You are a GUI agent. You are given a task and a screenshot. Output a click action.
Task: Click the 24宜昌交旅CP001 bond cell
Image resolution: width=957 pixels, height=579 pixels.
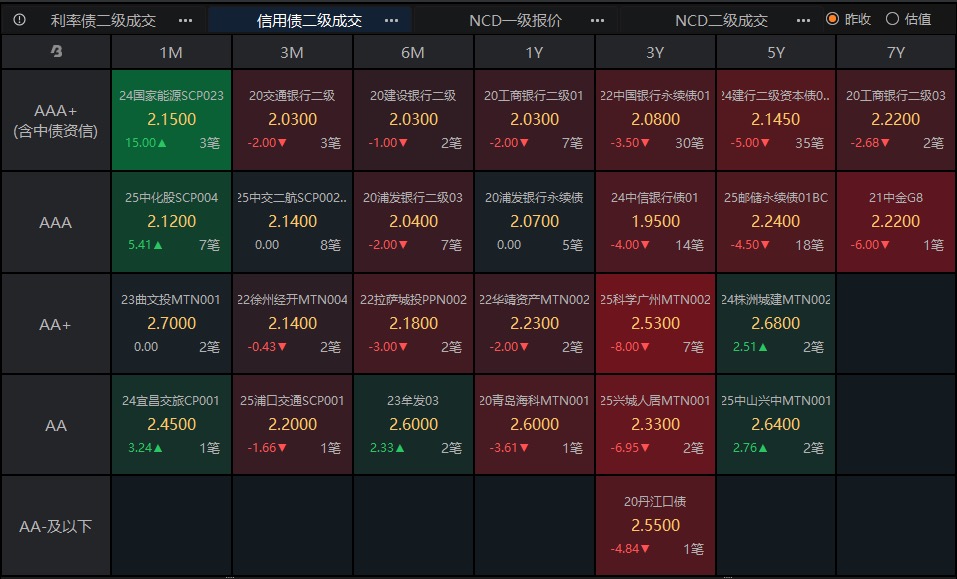pyautogui.click(x=171, y=425)
